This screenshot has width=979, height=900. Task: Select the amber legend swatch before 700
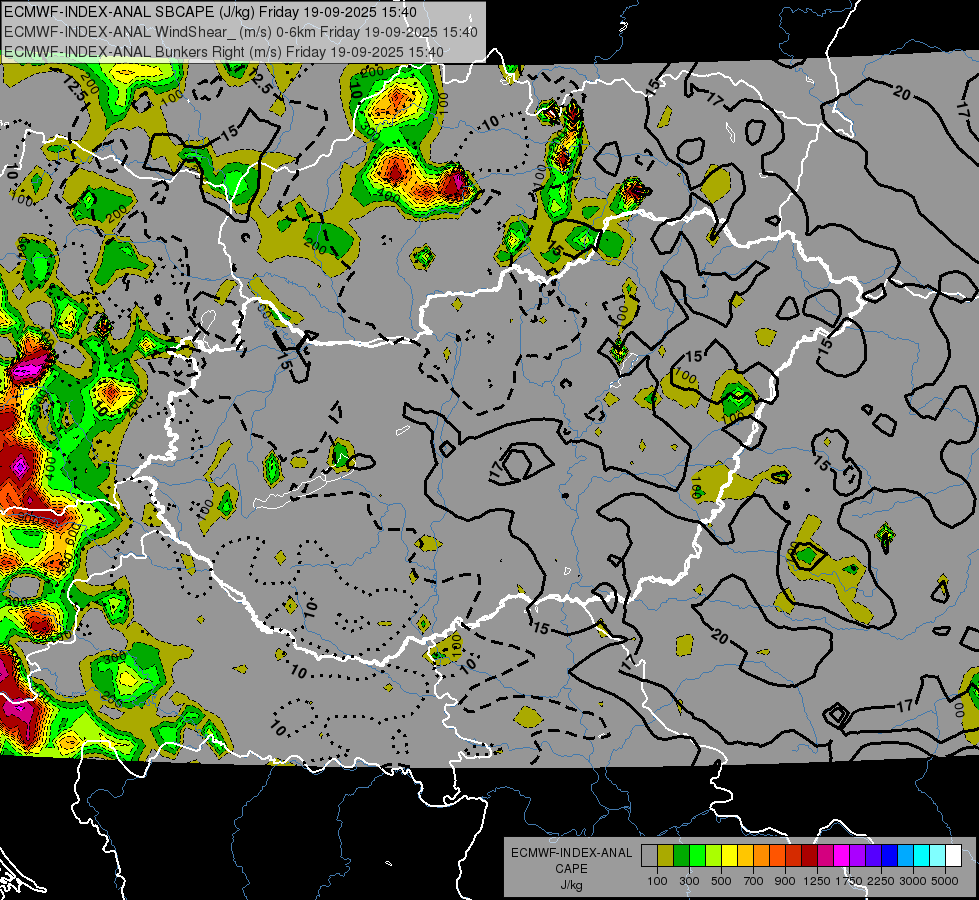tap(745, 855)
